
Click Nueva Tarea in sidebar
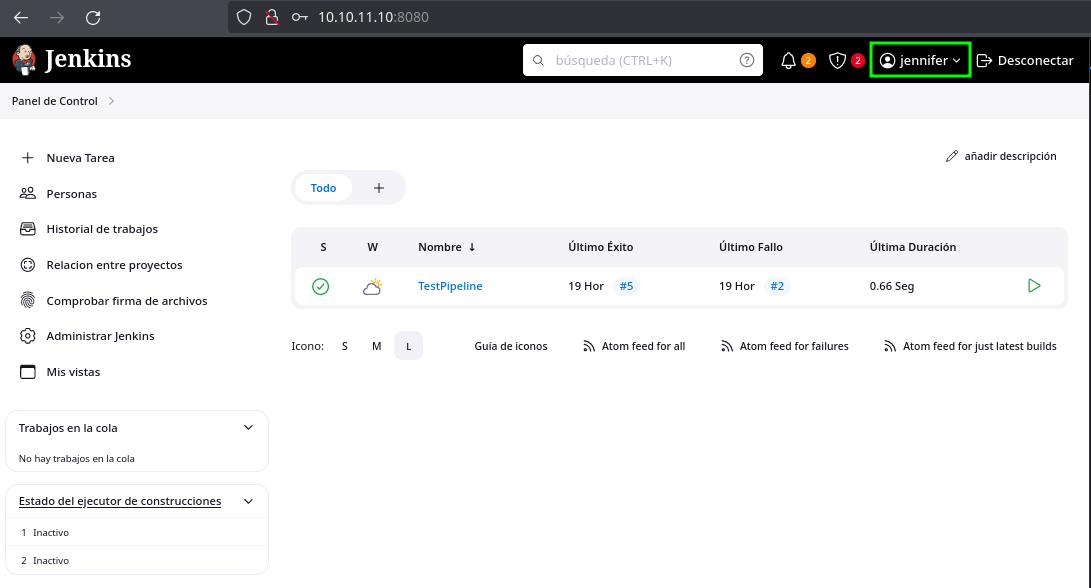pyautogui.click(x=80, y=158)
